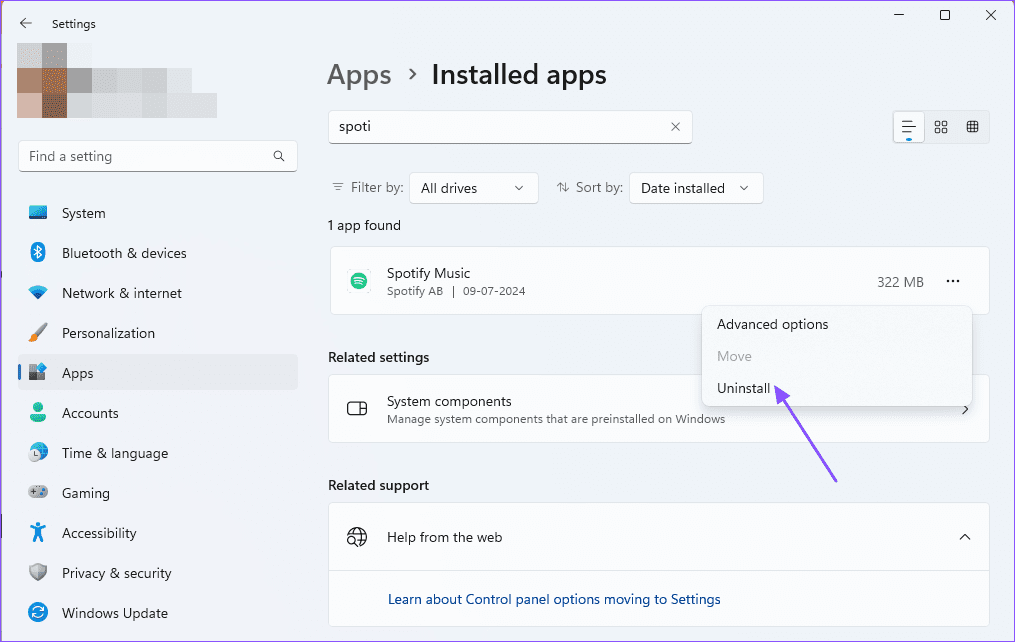Collapse the Help from the web section

965,537
